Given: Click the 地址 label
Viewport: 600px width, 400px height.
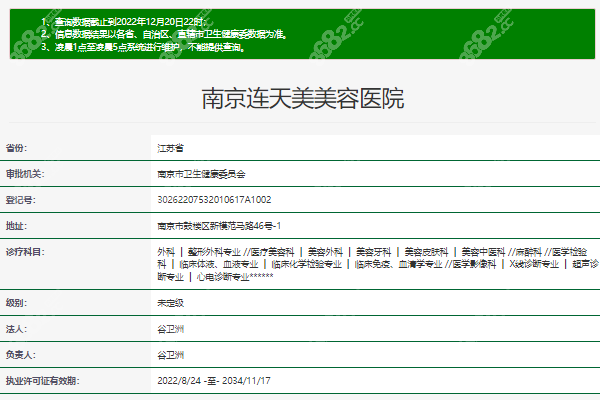Looking at the screenshot, I should pos(16,226).
